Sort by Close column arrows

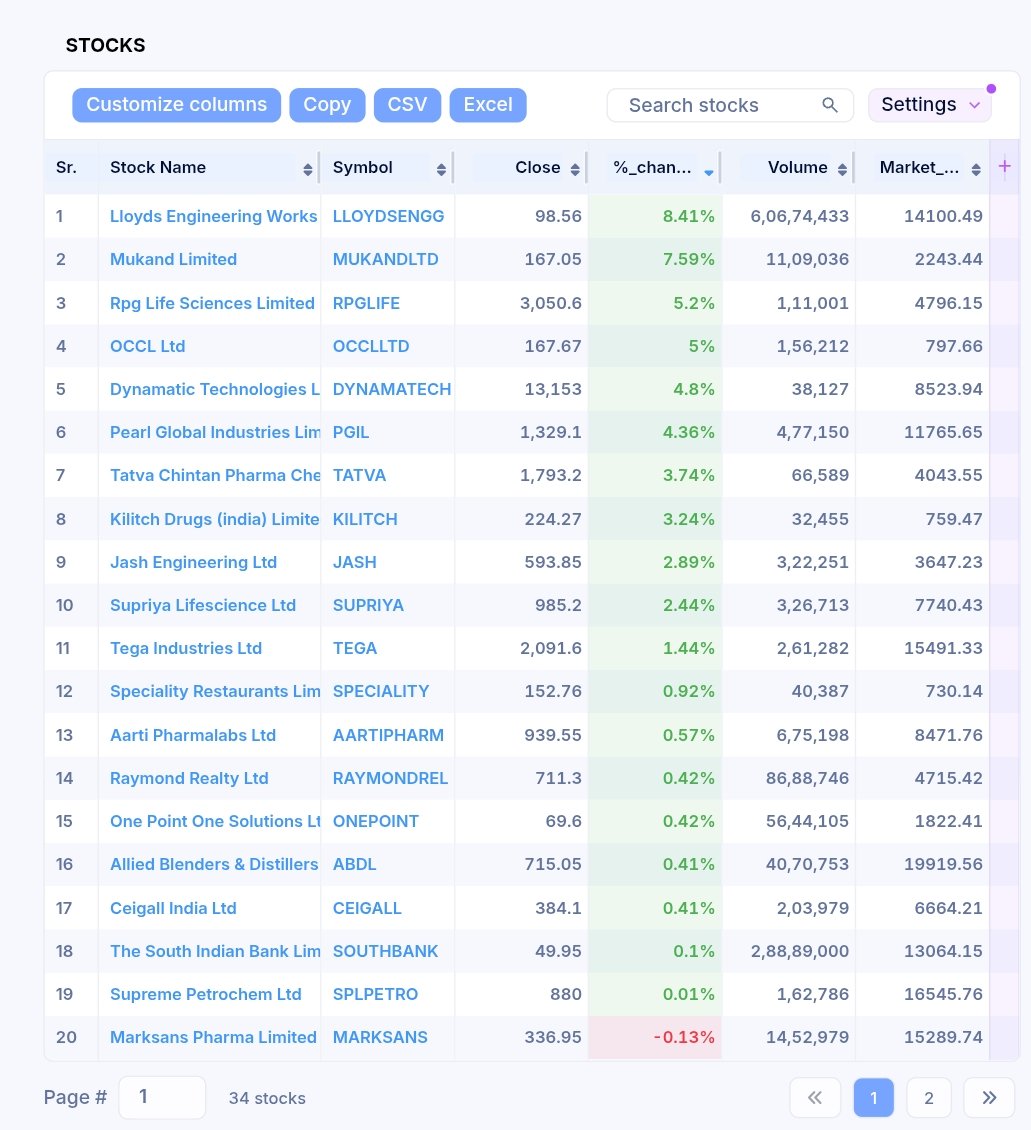pyautogui.click(x=575, y=169)
